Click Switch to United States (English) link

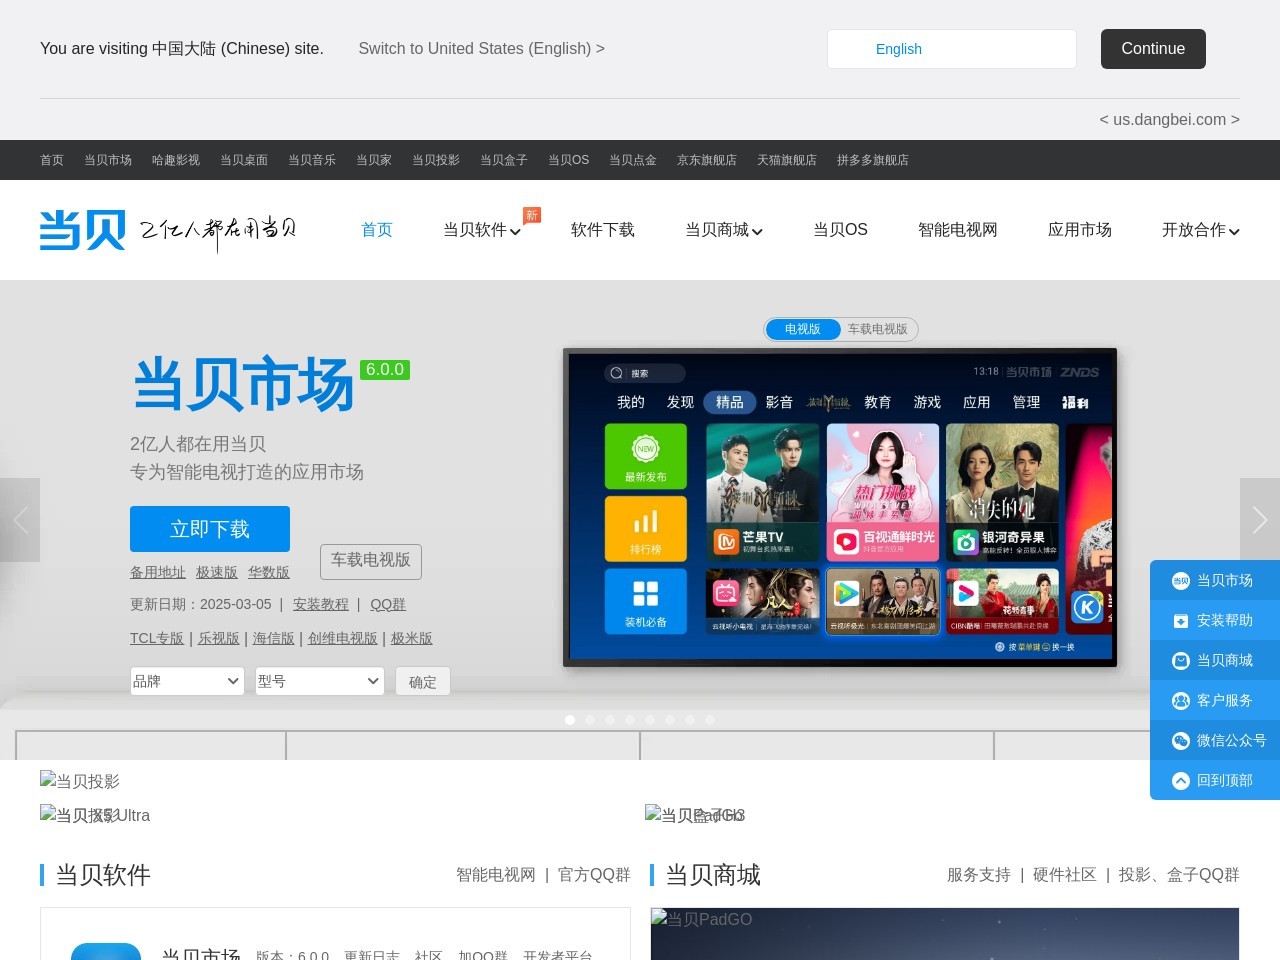pyautogui.click(x=482, y=49)
